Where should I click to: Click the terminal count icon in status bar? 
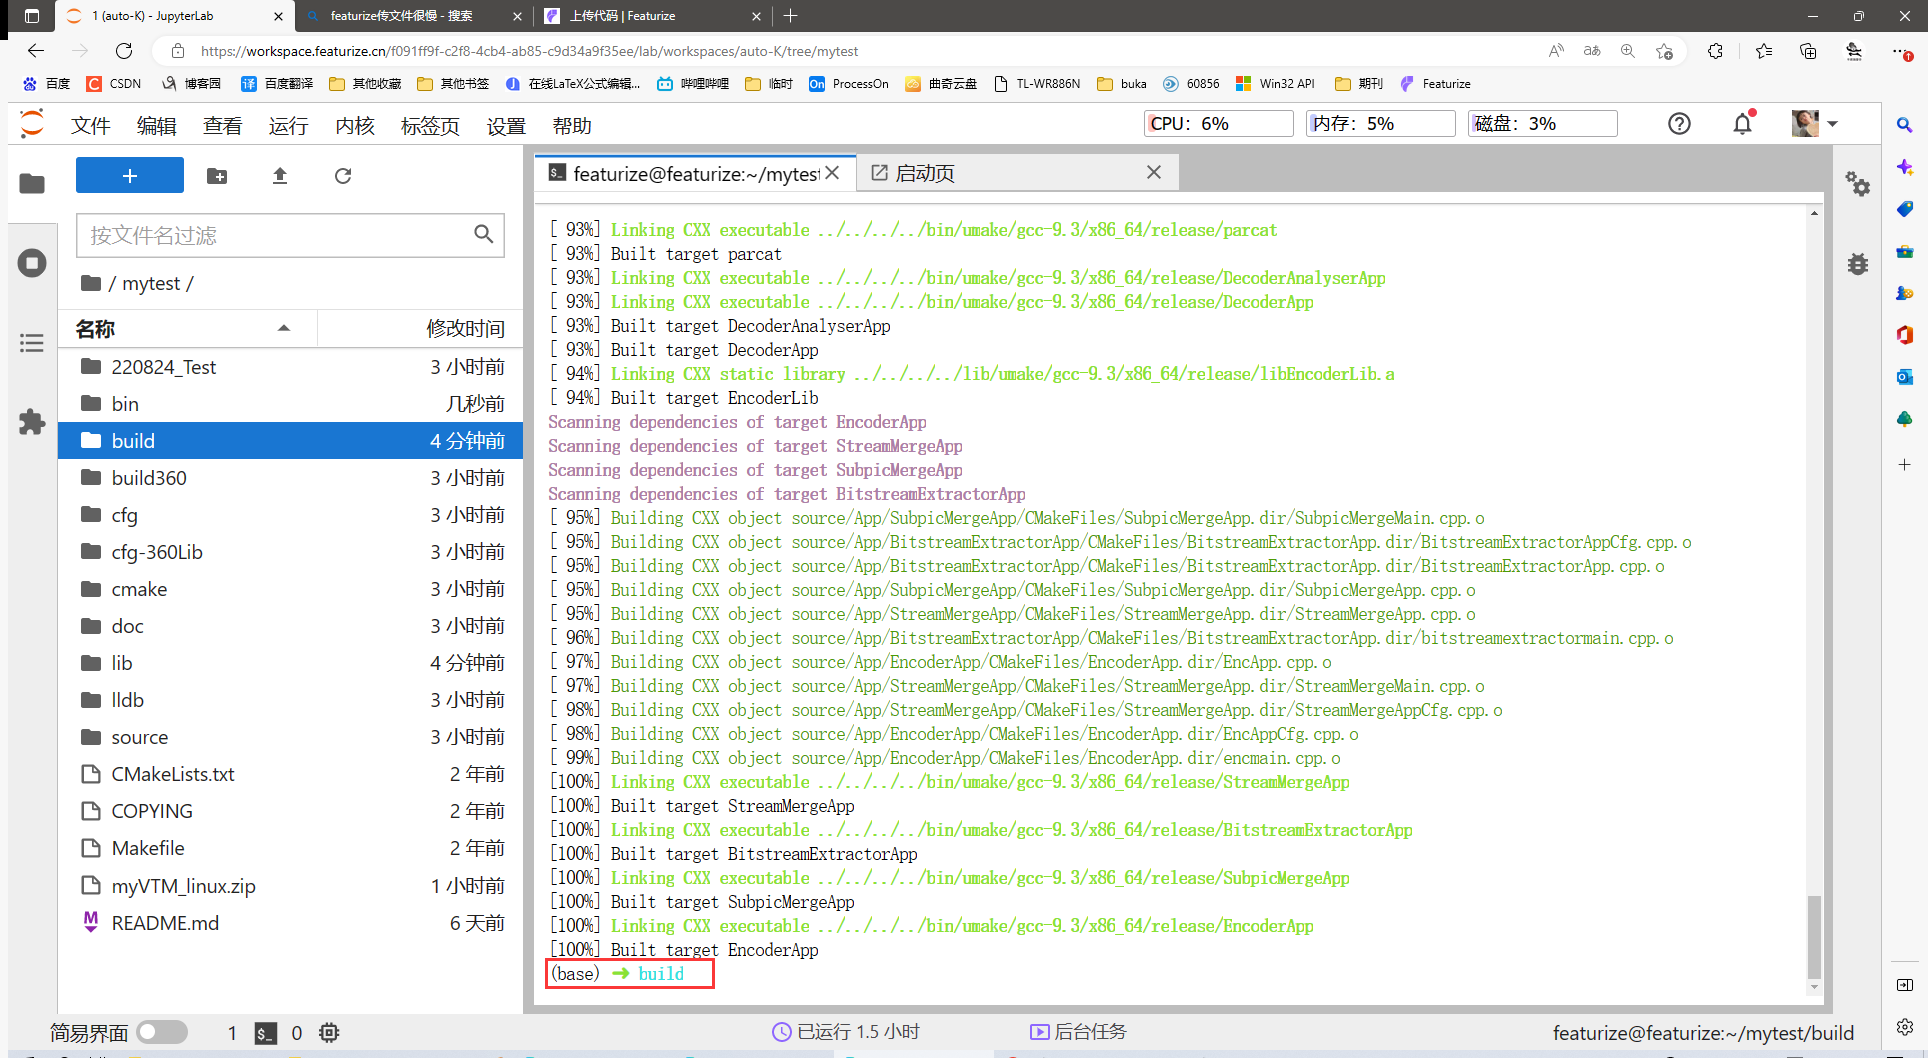(x=265, y=1033)
